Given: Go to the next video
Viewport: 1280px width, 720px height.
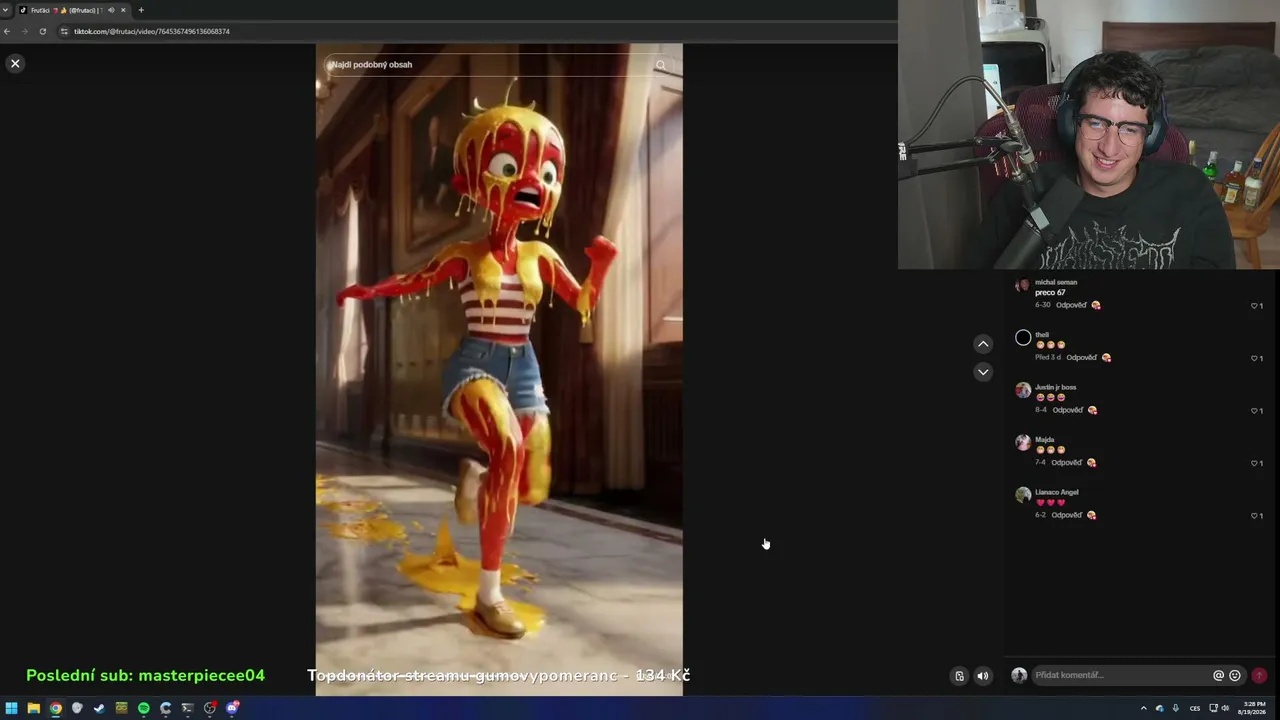Looking at the screenshot, I should pos(983,372).
